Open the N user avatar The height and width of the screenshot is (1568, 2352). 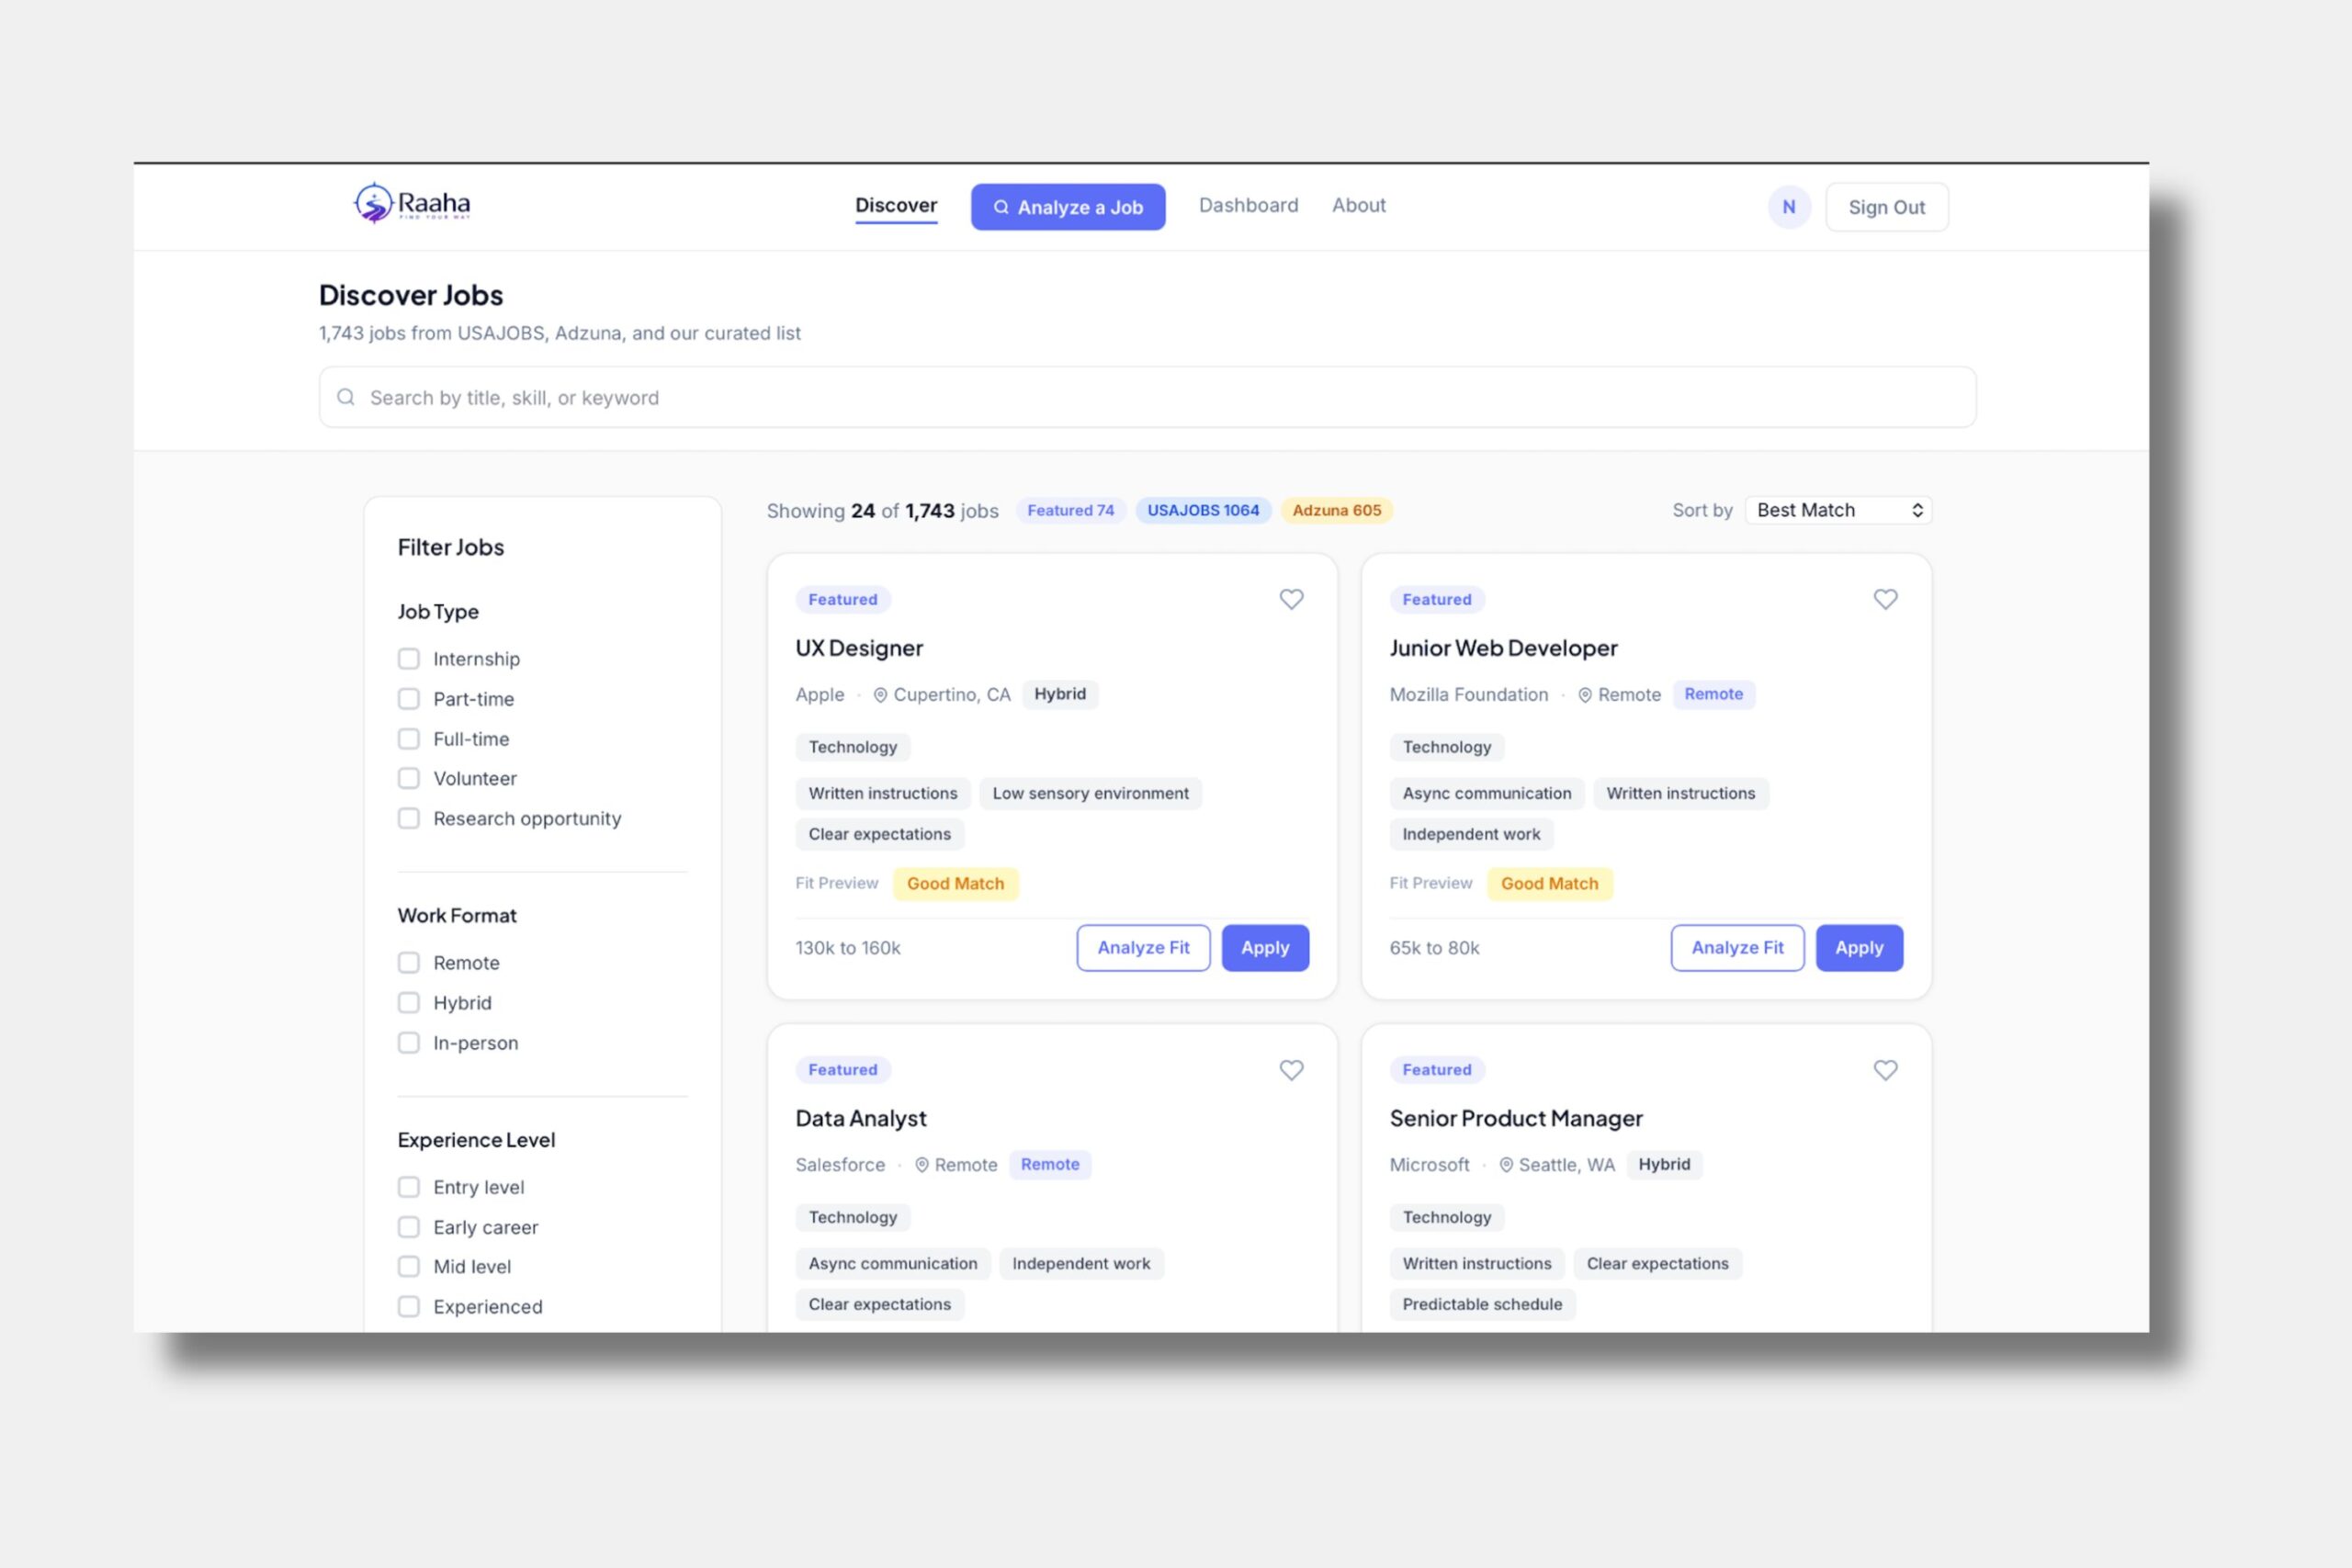pos(1789,207)
